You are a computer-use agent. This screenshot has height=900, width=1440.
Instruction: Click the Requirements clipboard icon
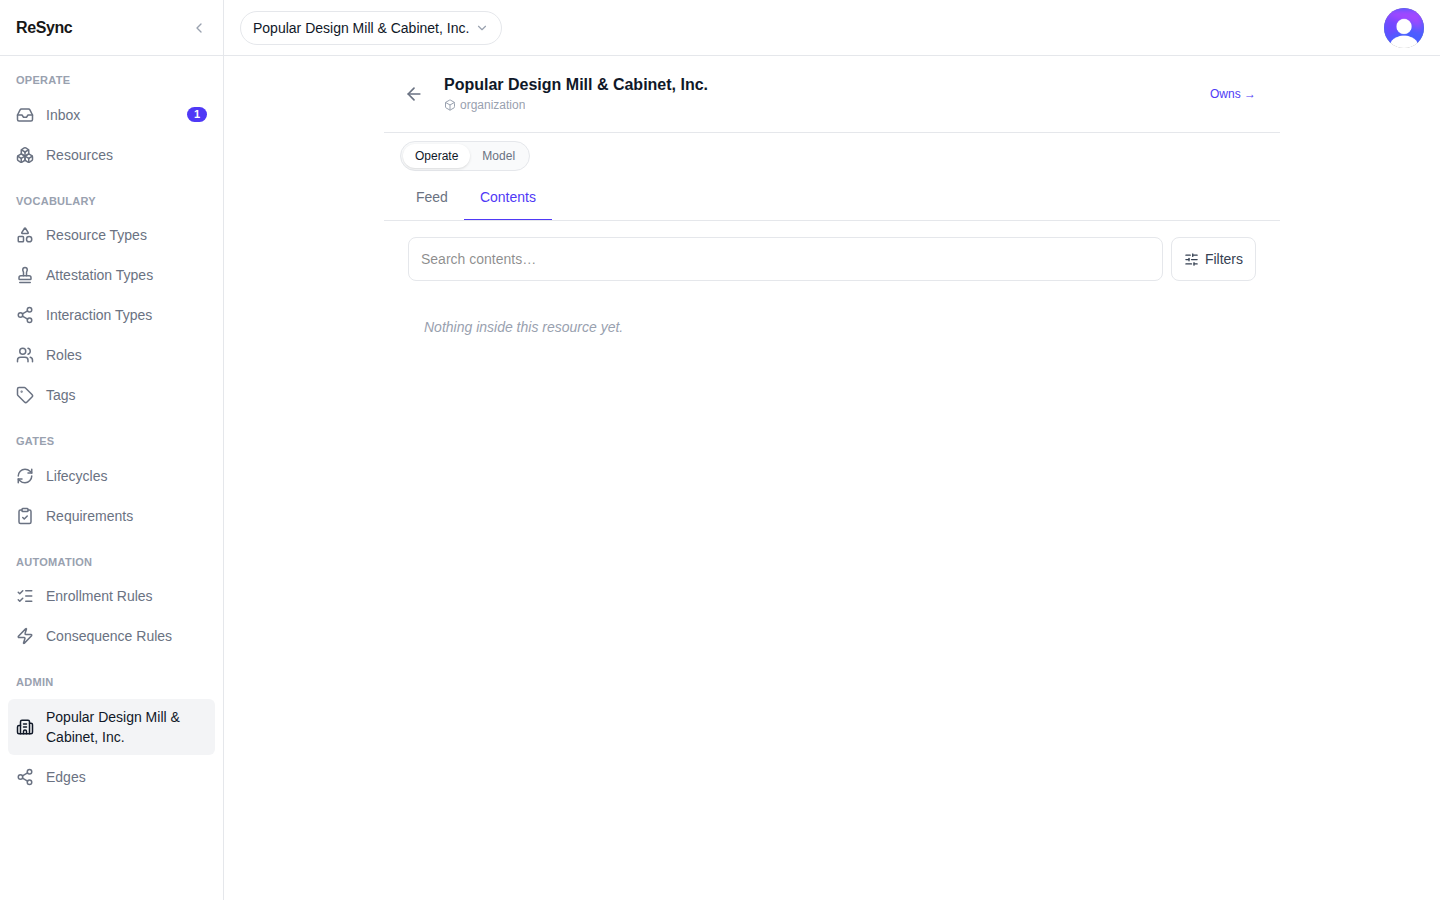[25, 516]
